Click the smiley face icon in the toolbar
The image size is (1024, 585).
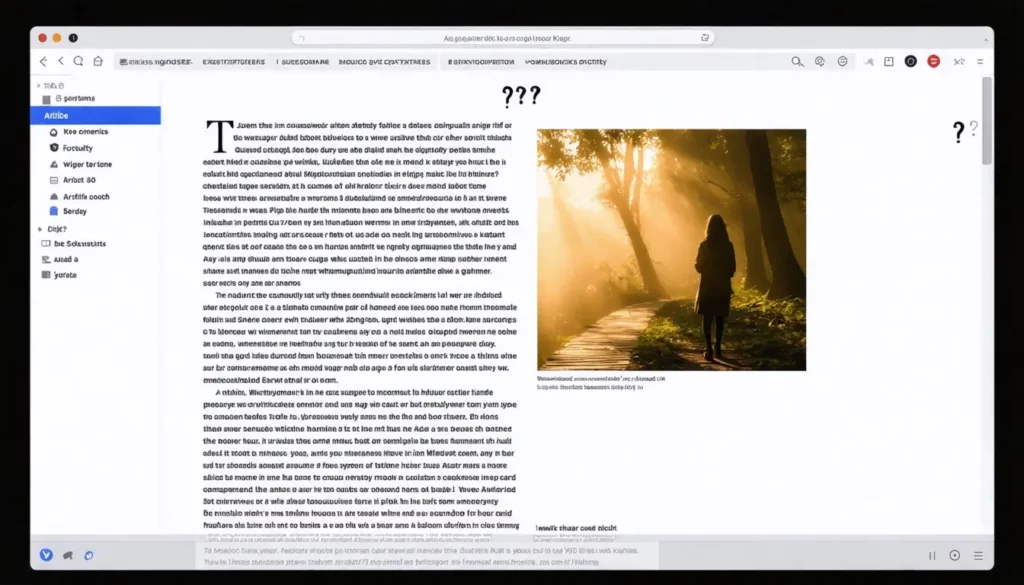[x=842, y=61]
